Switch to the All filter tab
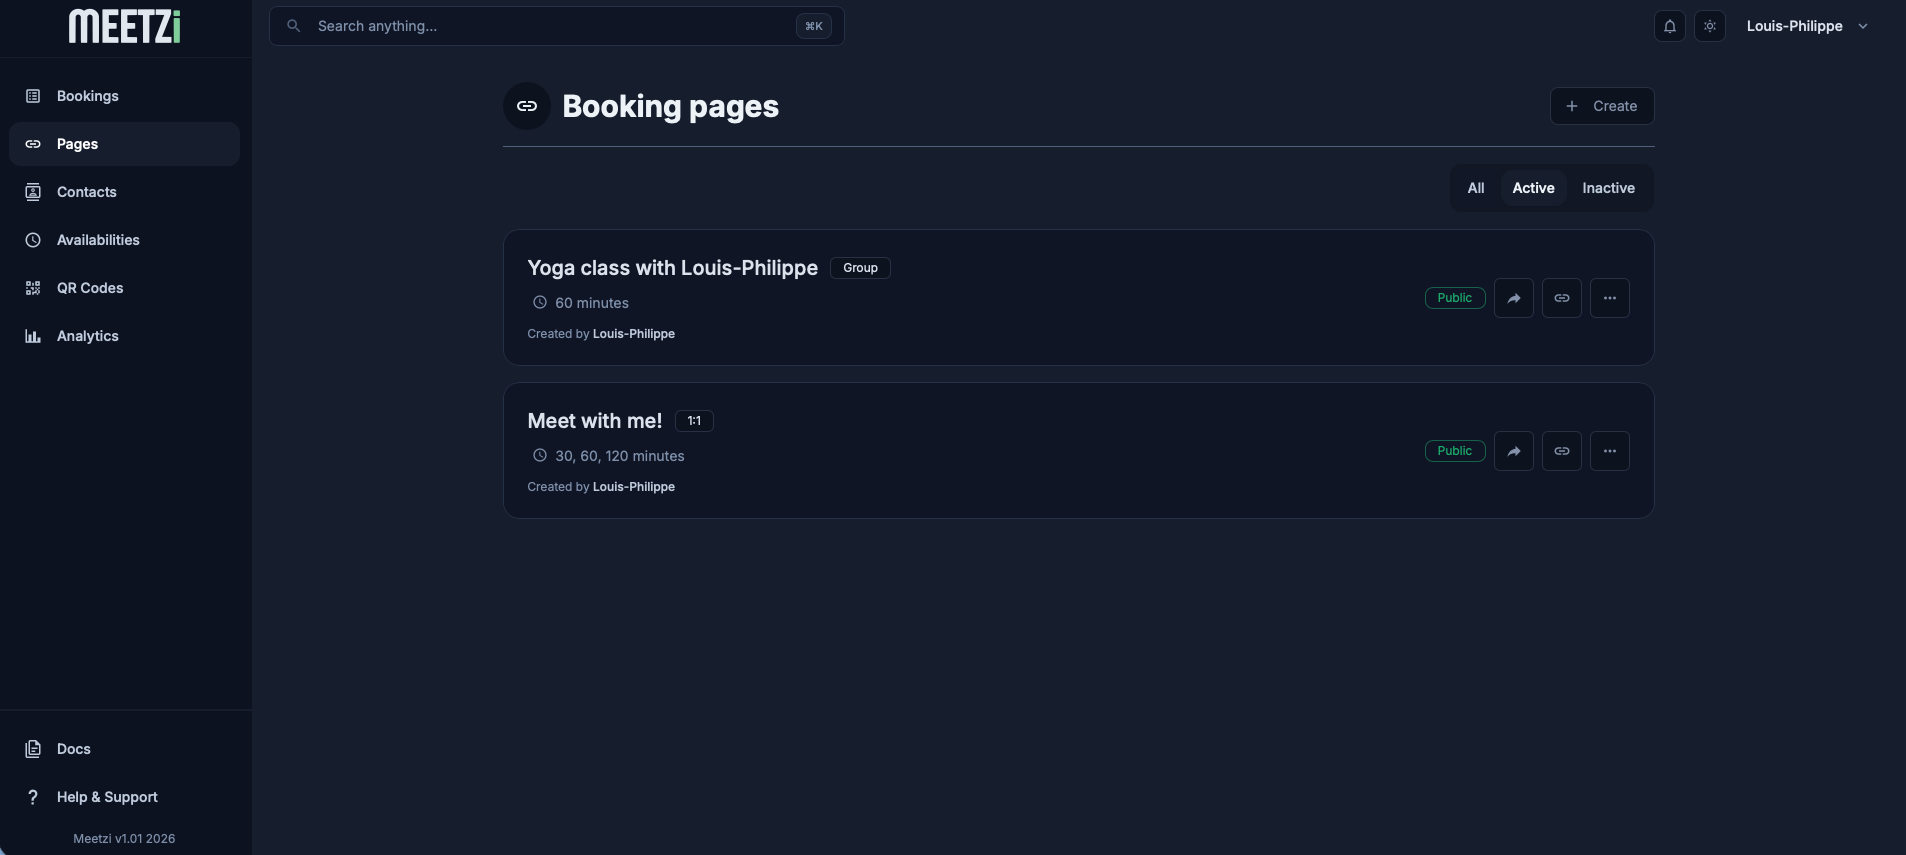The height and width of the screenshot is (855, 1906). (1476, 188)
